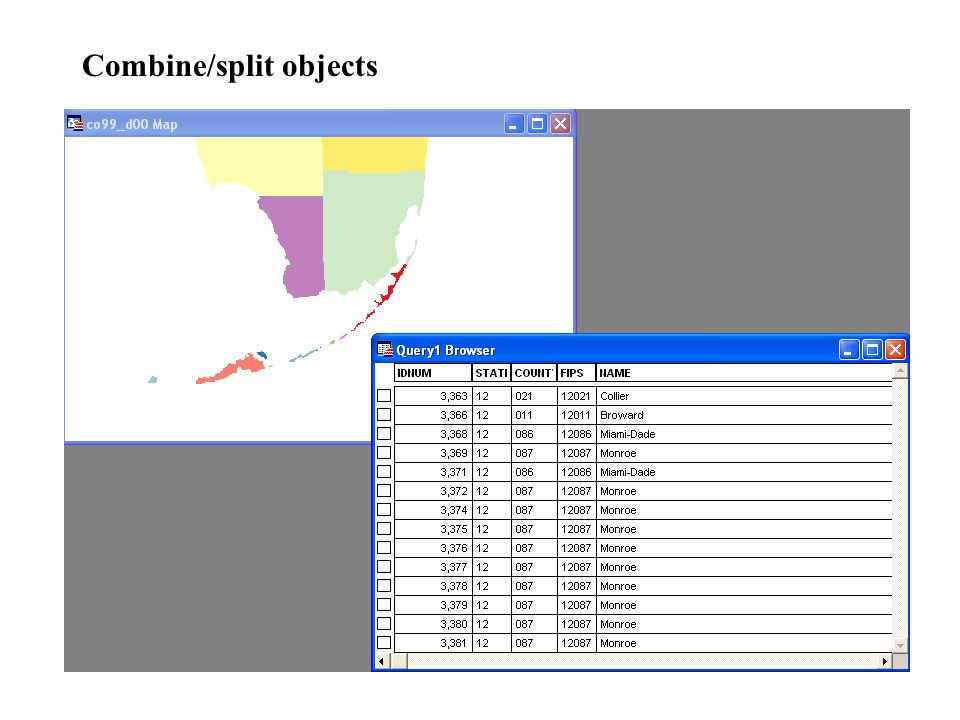The width and height of the screenshot is (960, 720).
Task: Check the row box for IDNUM 3,381
Action: coord(384,642)
